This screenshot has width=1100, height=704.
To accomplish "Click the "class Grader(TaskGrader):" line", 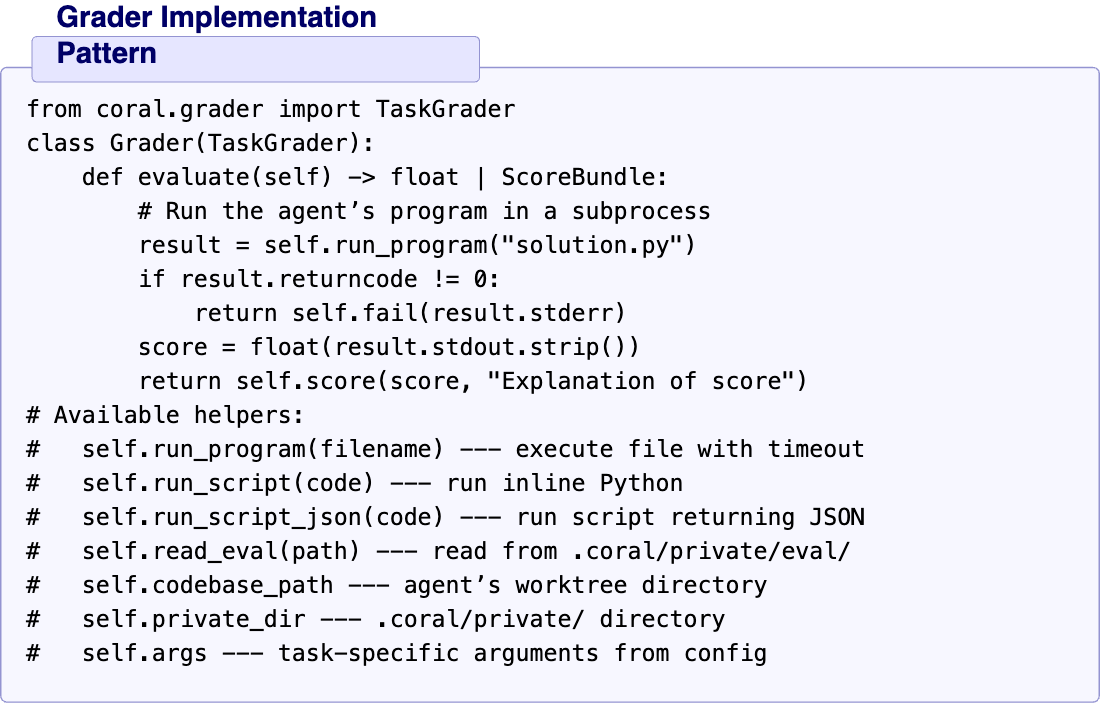I will pyautogui.click(x=201, y=143).
